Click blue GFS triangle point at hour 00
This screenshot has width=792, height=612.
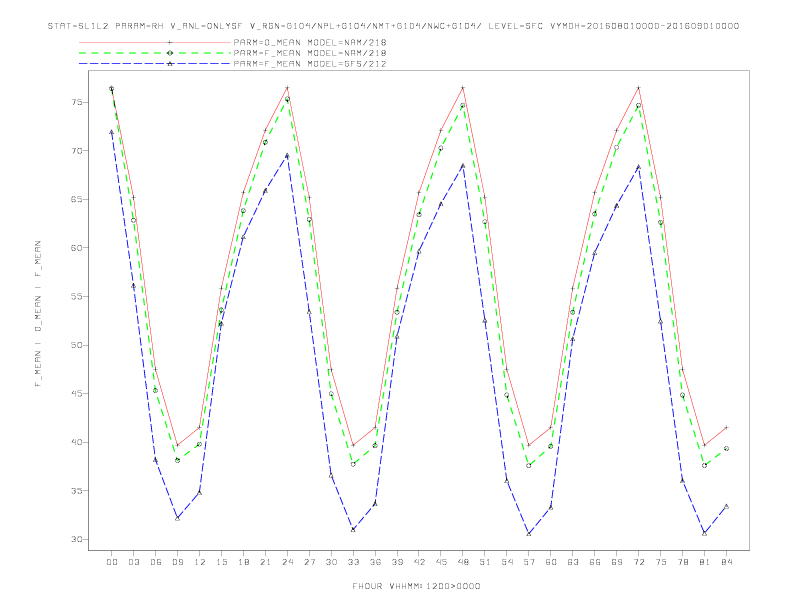pos(112,132)
